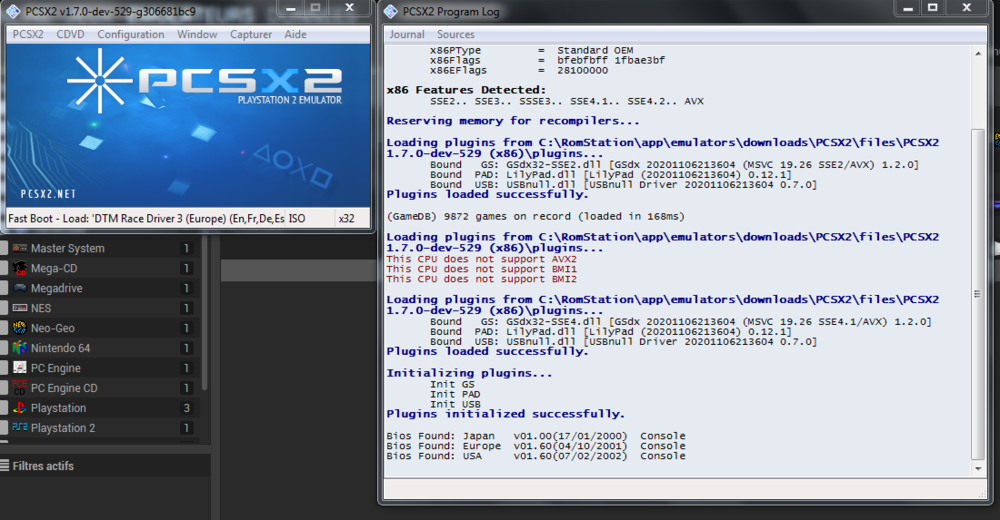The width and height of the screenshot is (1000, 520).
Task: Click 'Reserving memory for recompilers...' line
Action: coord(513,121)
